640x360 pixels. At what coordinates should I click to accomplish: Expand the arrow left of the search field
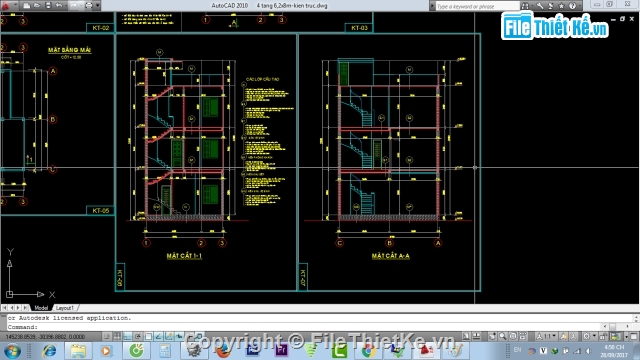point(432,6)
